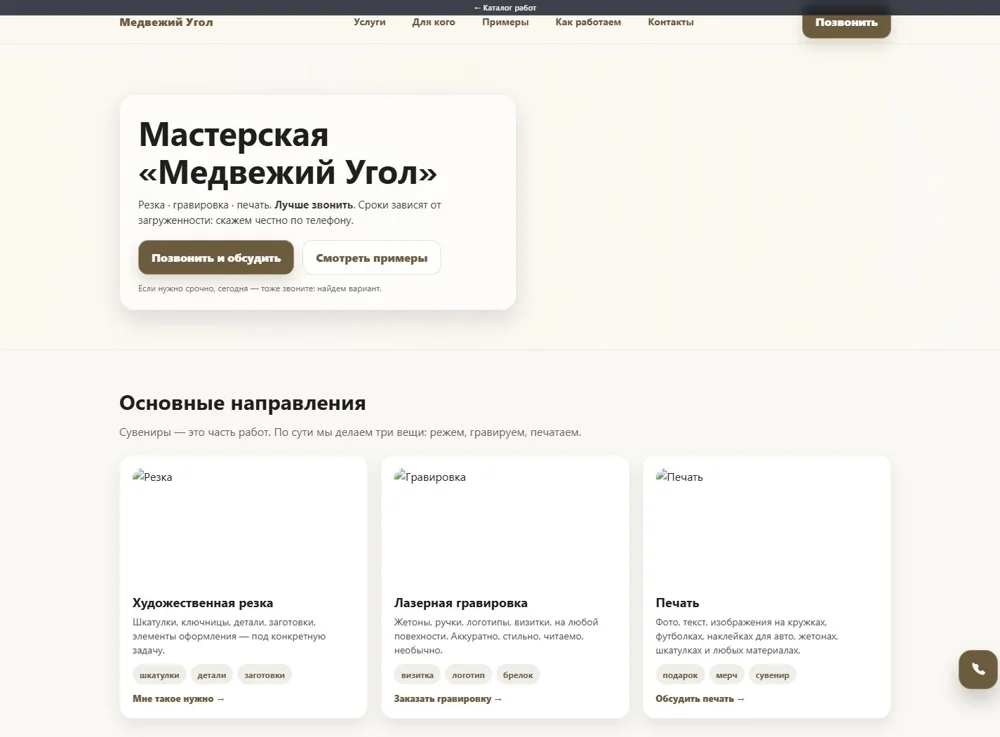Select the мерч tag
The width and height of the screenshot is (1000, 737).
pos(726,675)
